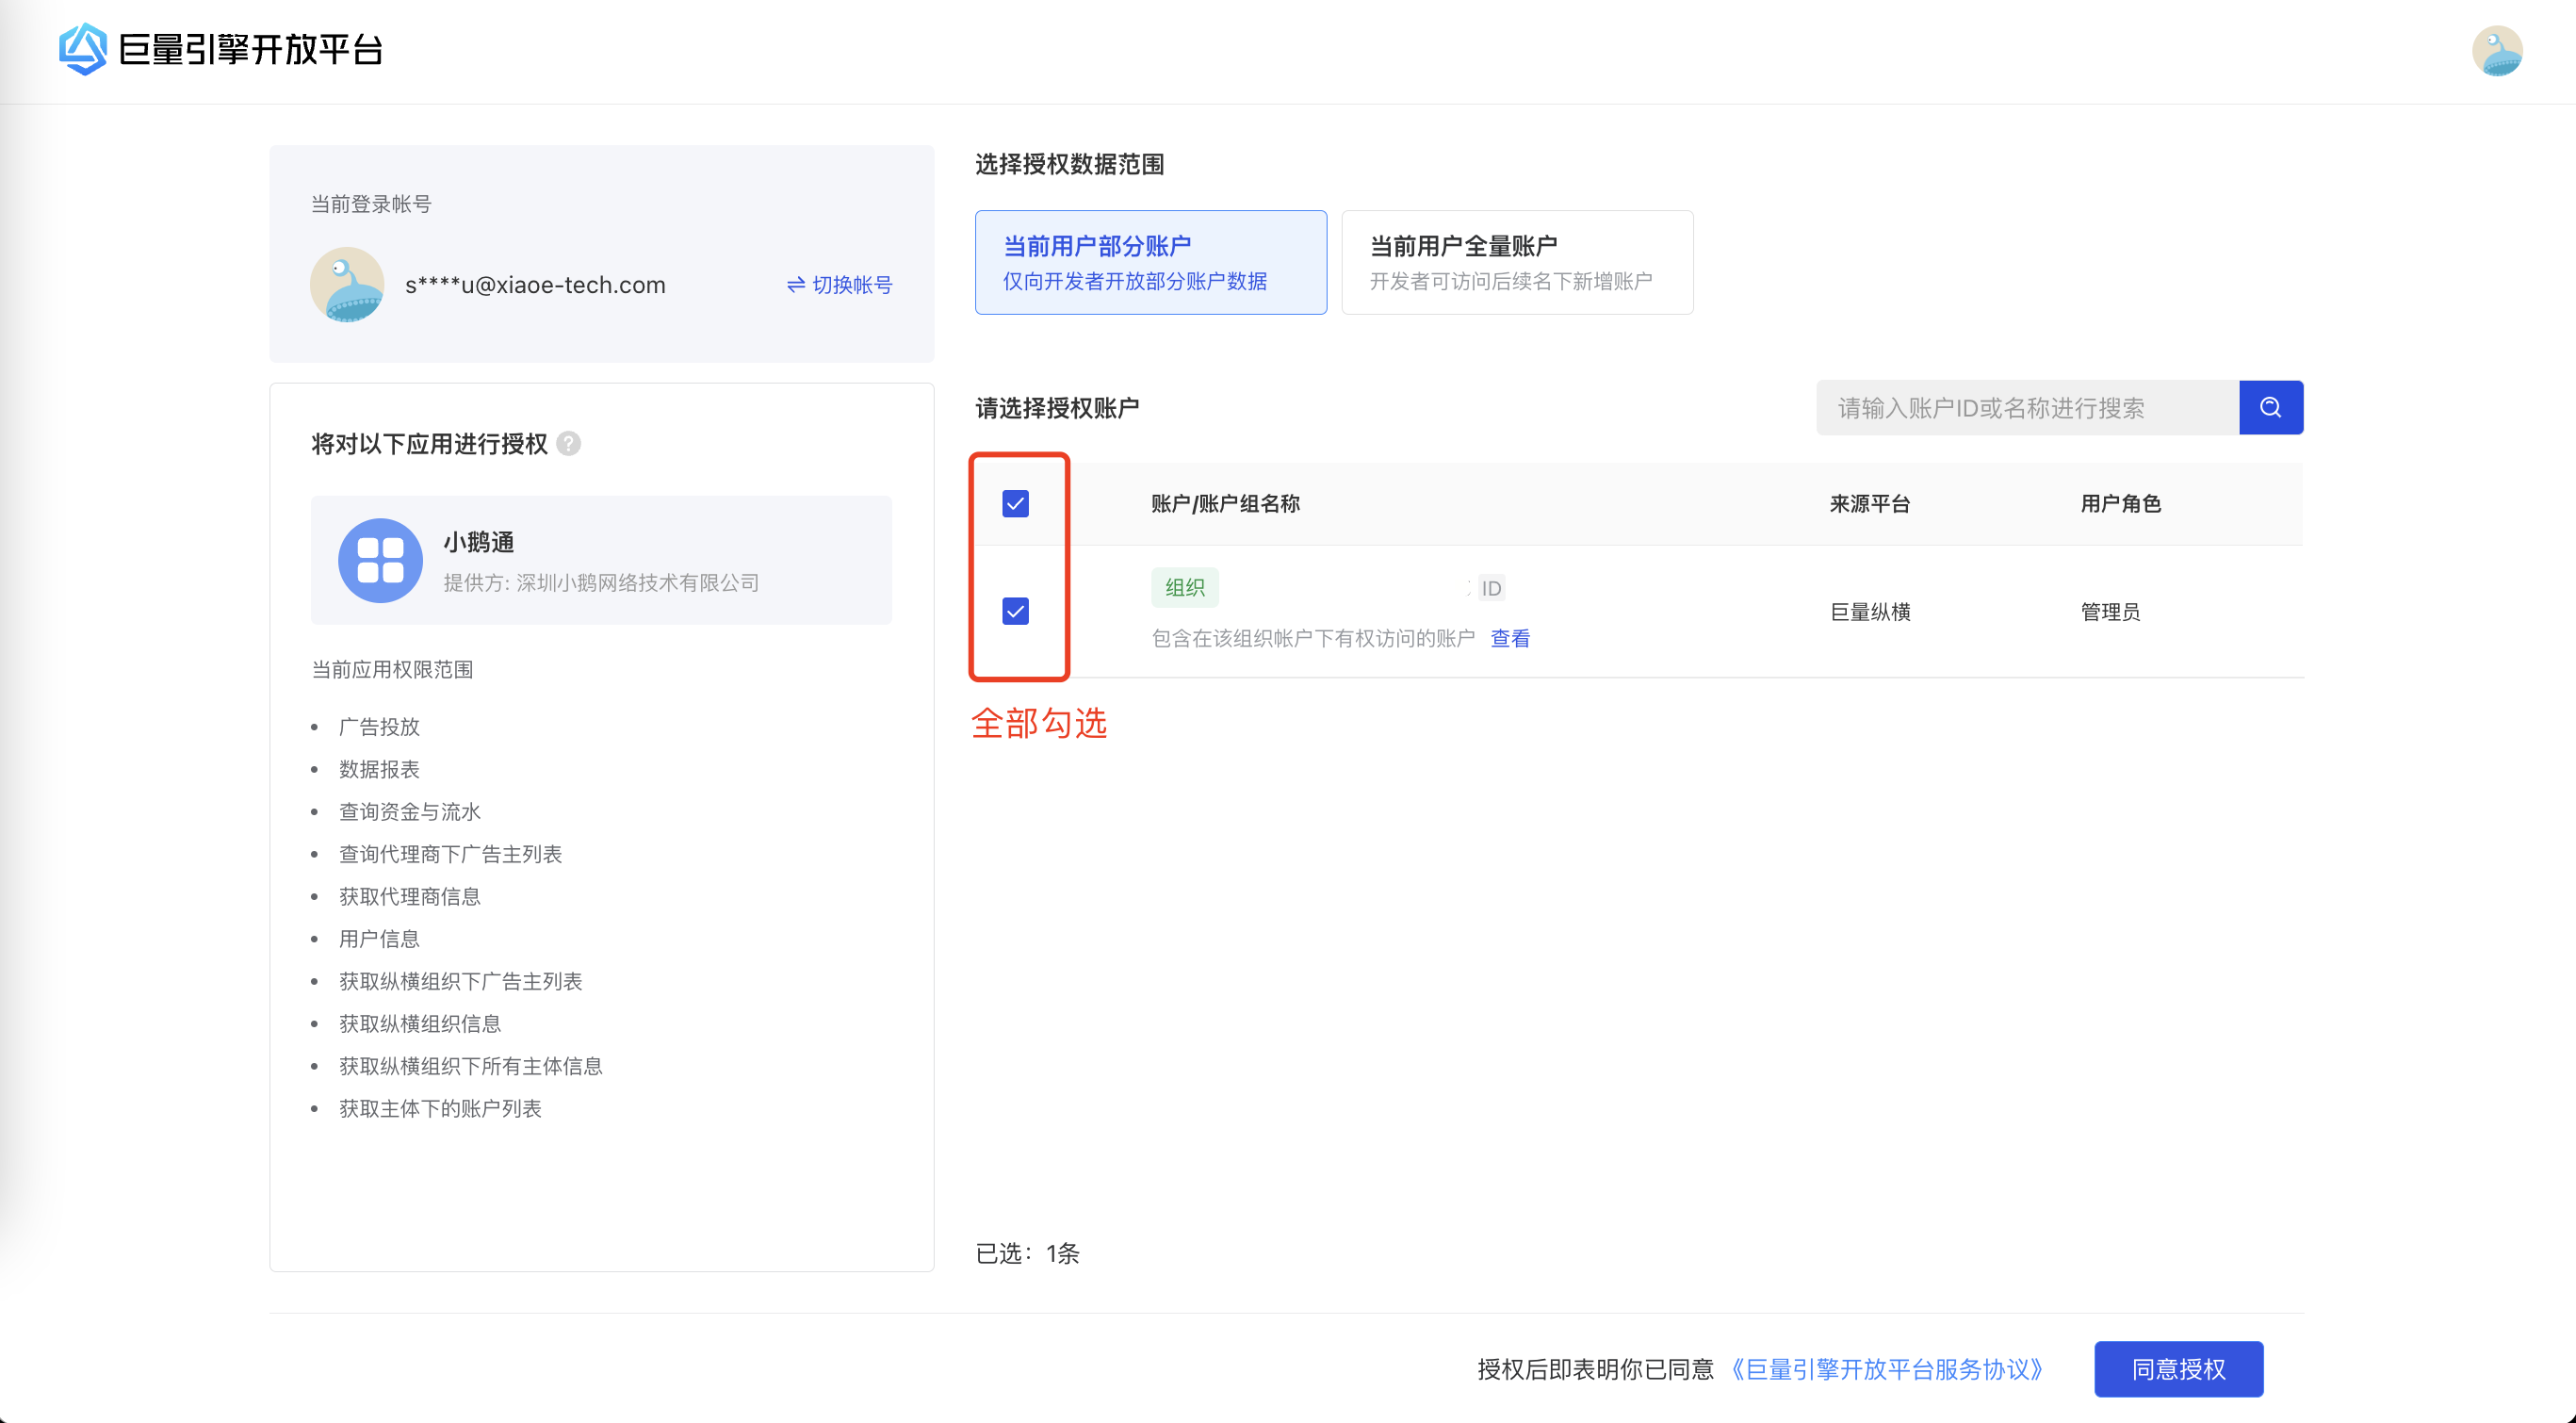Viewport: 2576px width, 1423px height.
Task: Select 当前用户部分账户 scope option
Action: [1151, 262]
